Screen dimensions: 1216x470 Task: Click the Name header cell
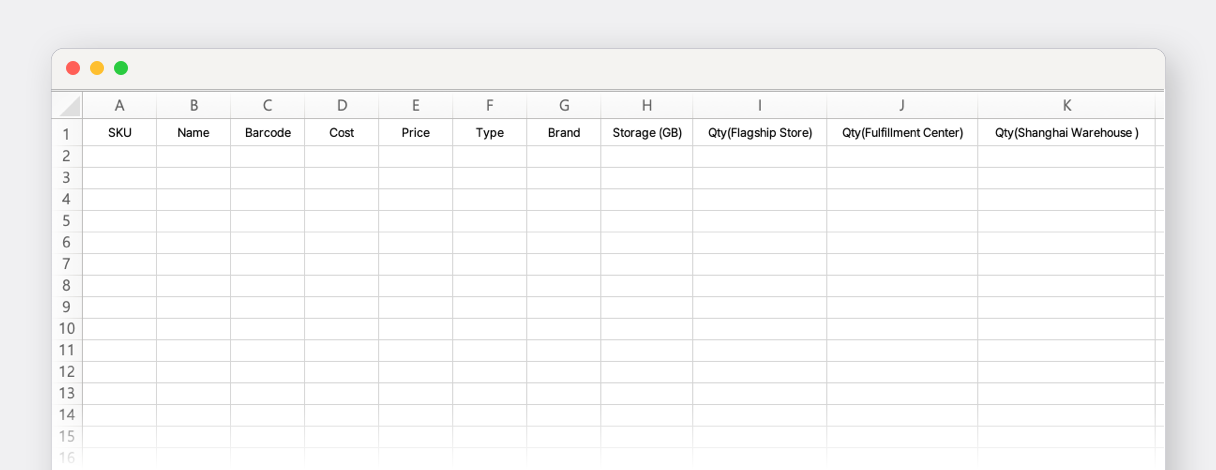click(x=194, y=133)
